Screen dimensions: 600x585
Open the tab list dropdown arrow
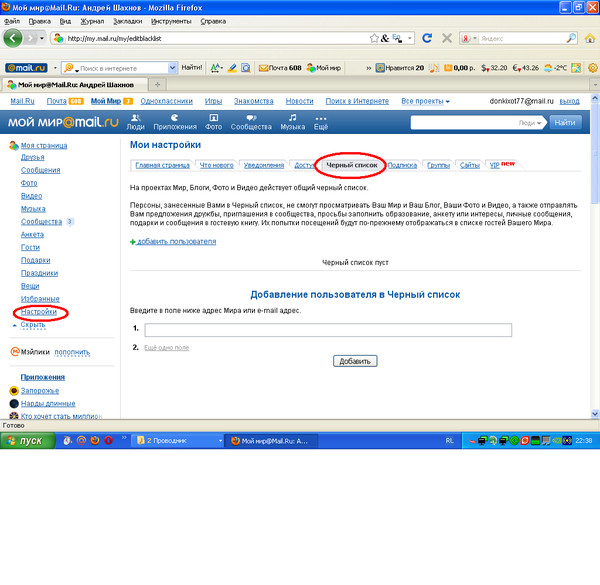pos(595,85)
